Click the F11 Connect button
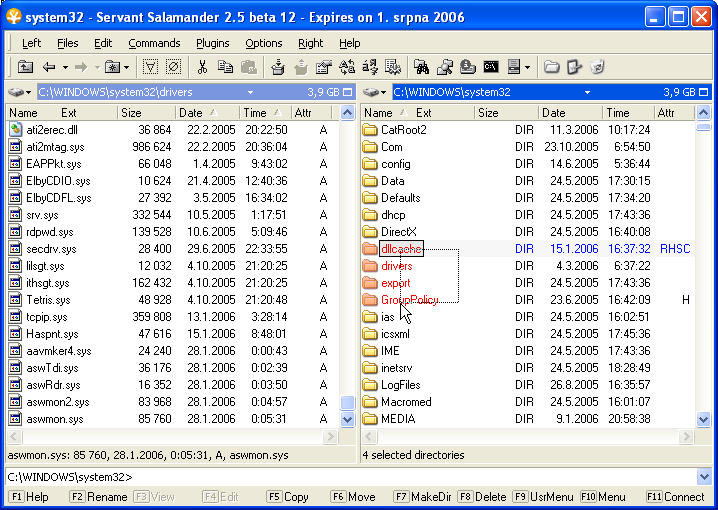This screenshot has width=718, height=510. [675, 497]
